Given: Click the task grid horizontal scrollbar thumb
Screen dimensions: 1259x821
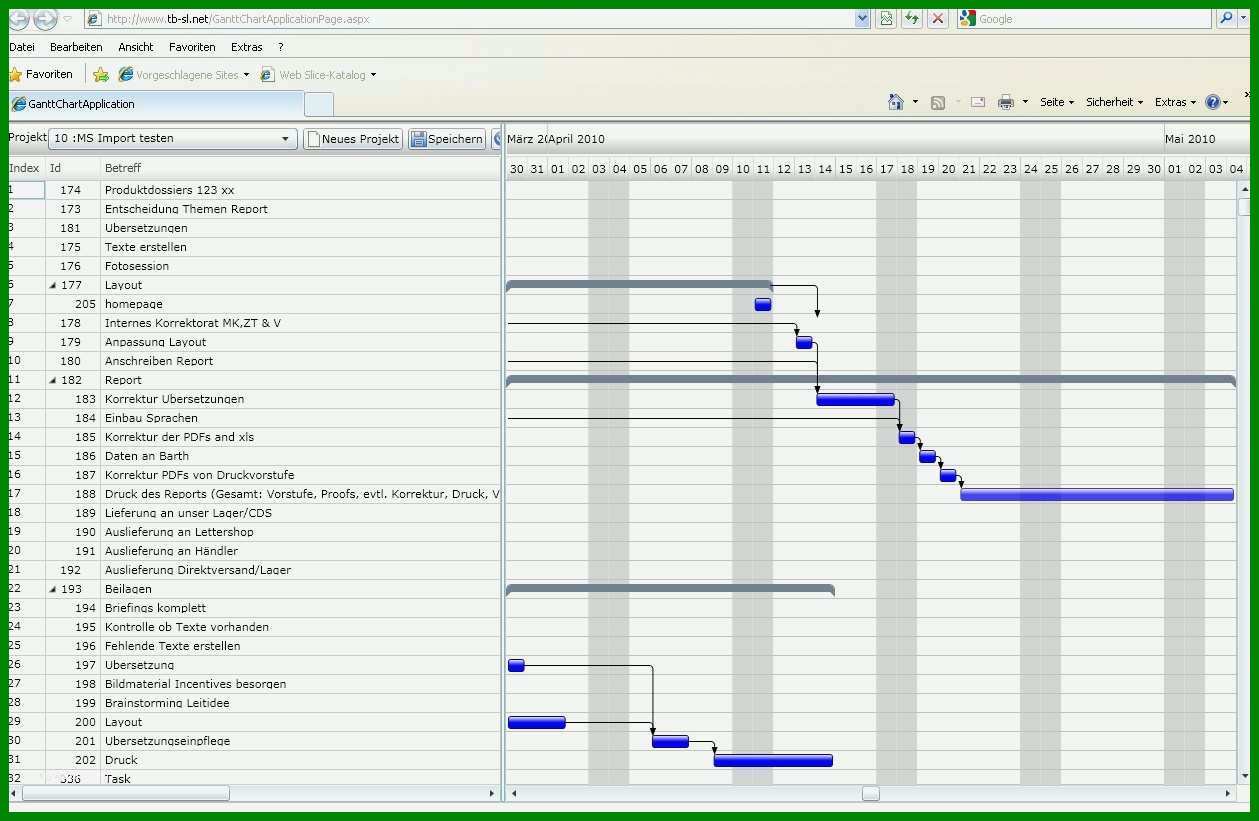Looking at the screenshot, I should [125, 793].
